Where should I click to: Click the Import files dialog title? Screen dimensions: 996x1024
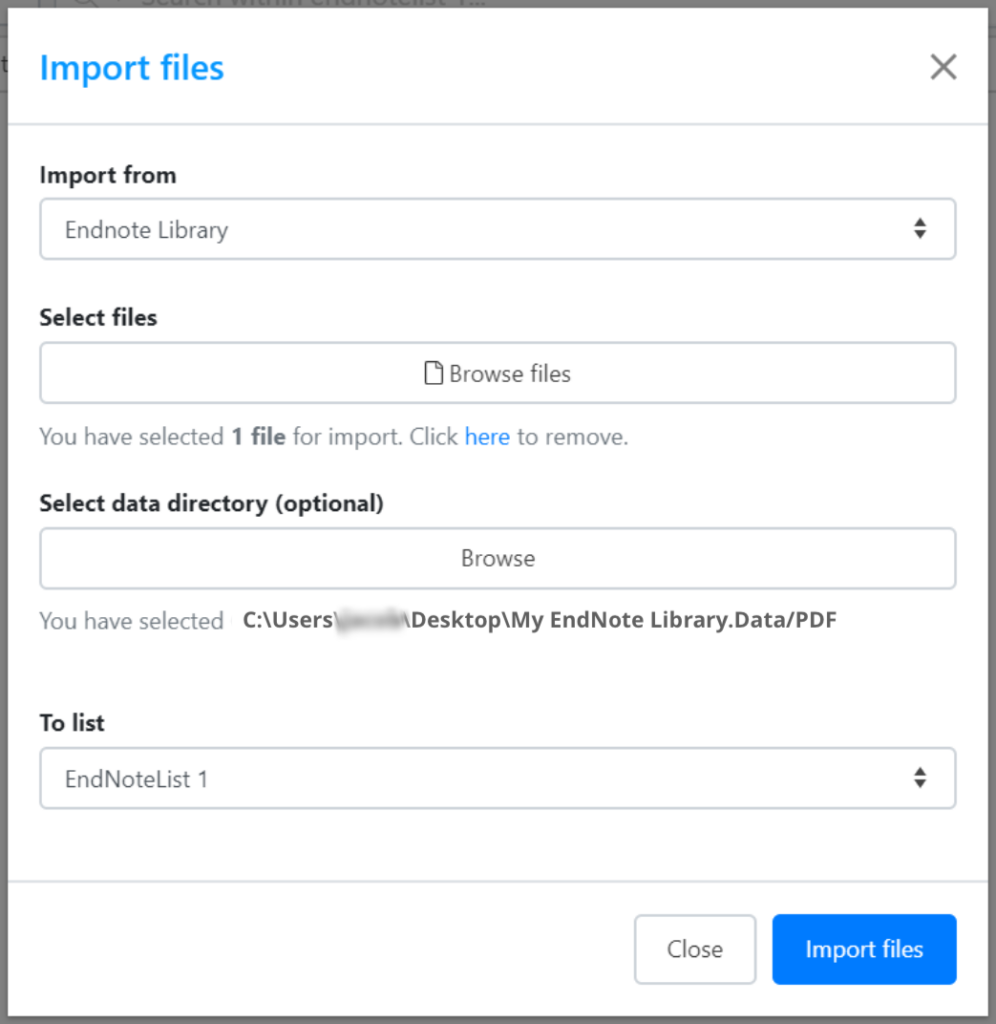click(x=131, y=67)
